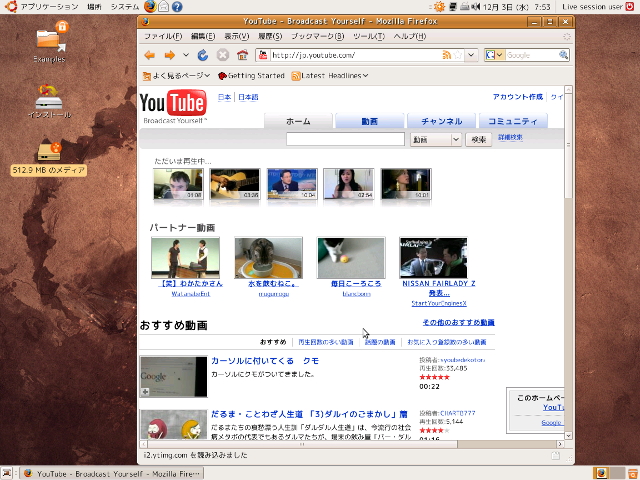
Task: Go to home page via house icon
Action: [242, 55]
